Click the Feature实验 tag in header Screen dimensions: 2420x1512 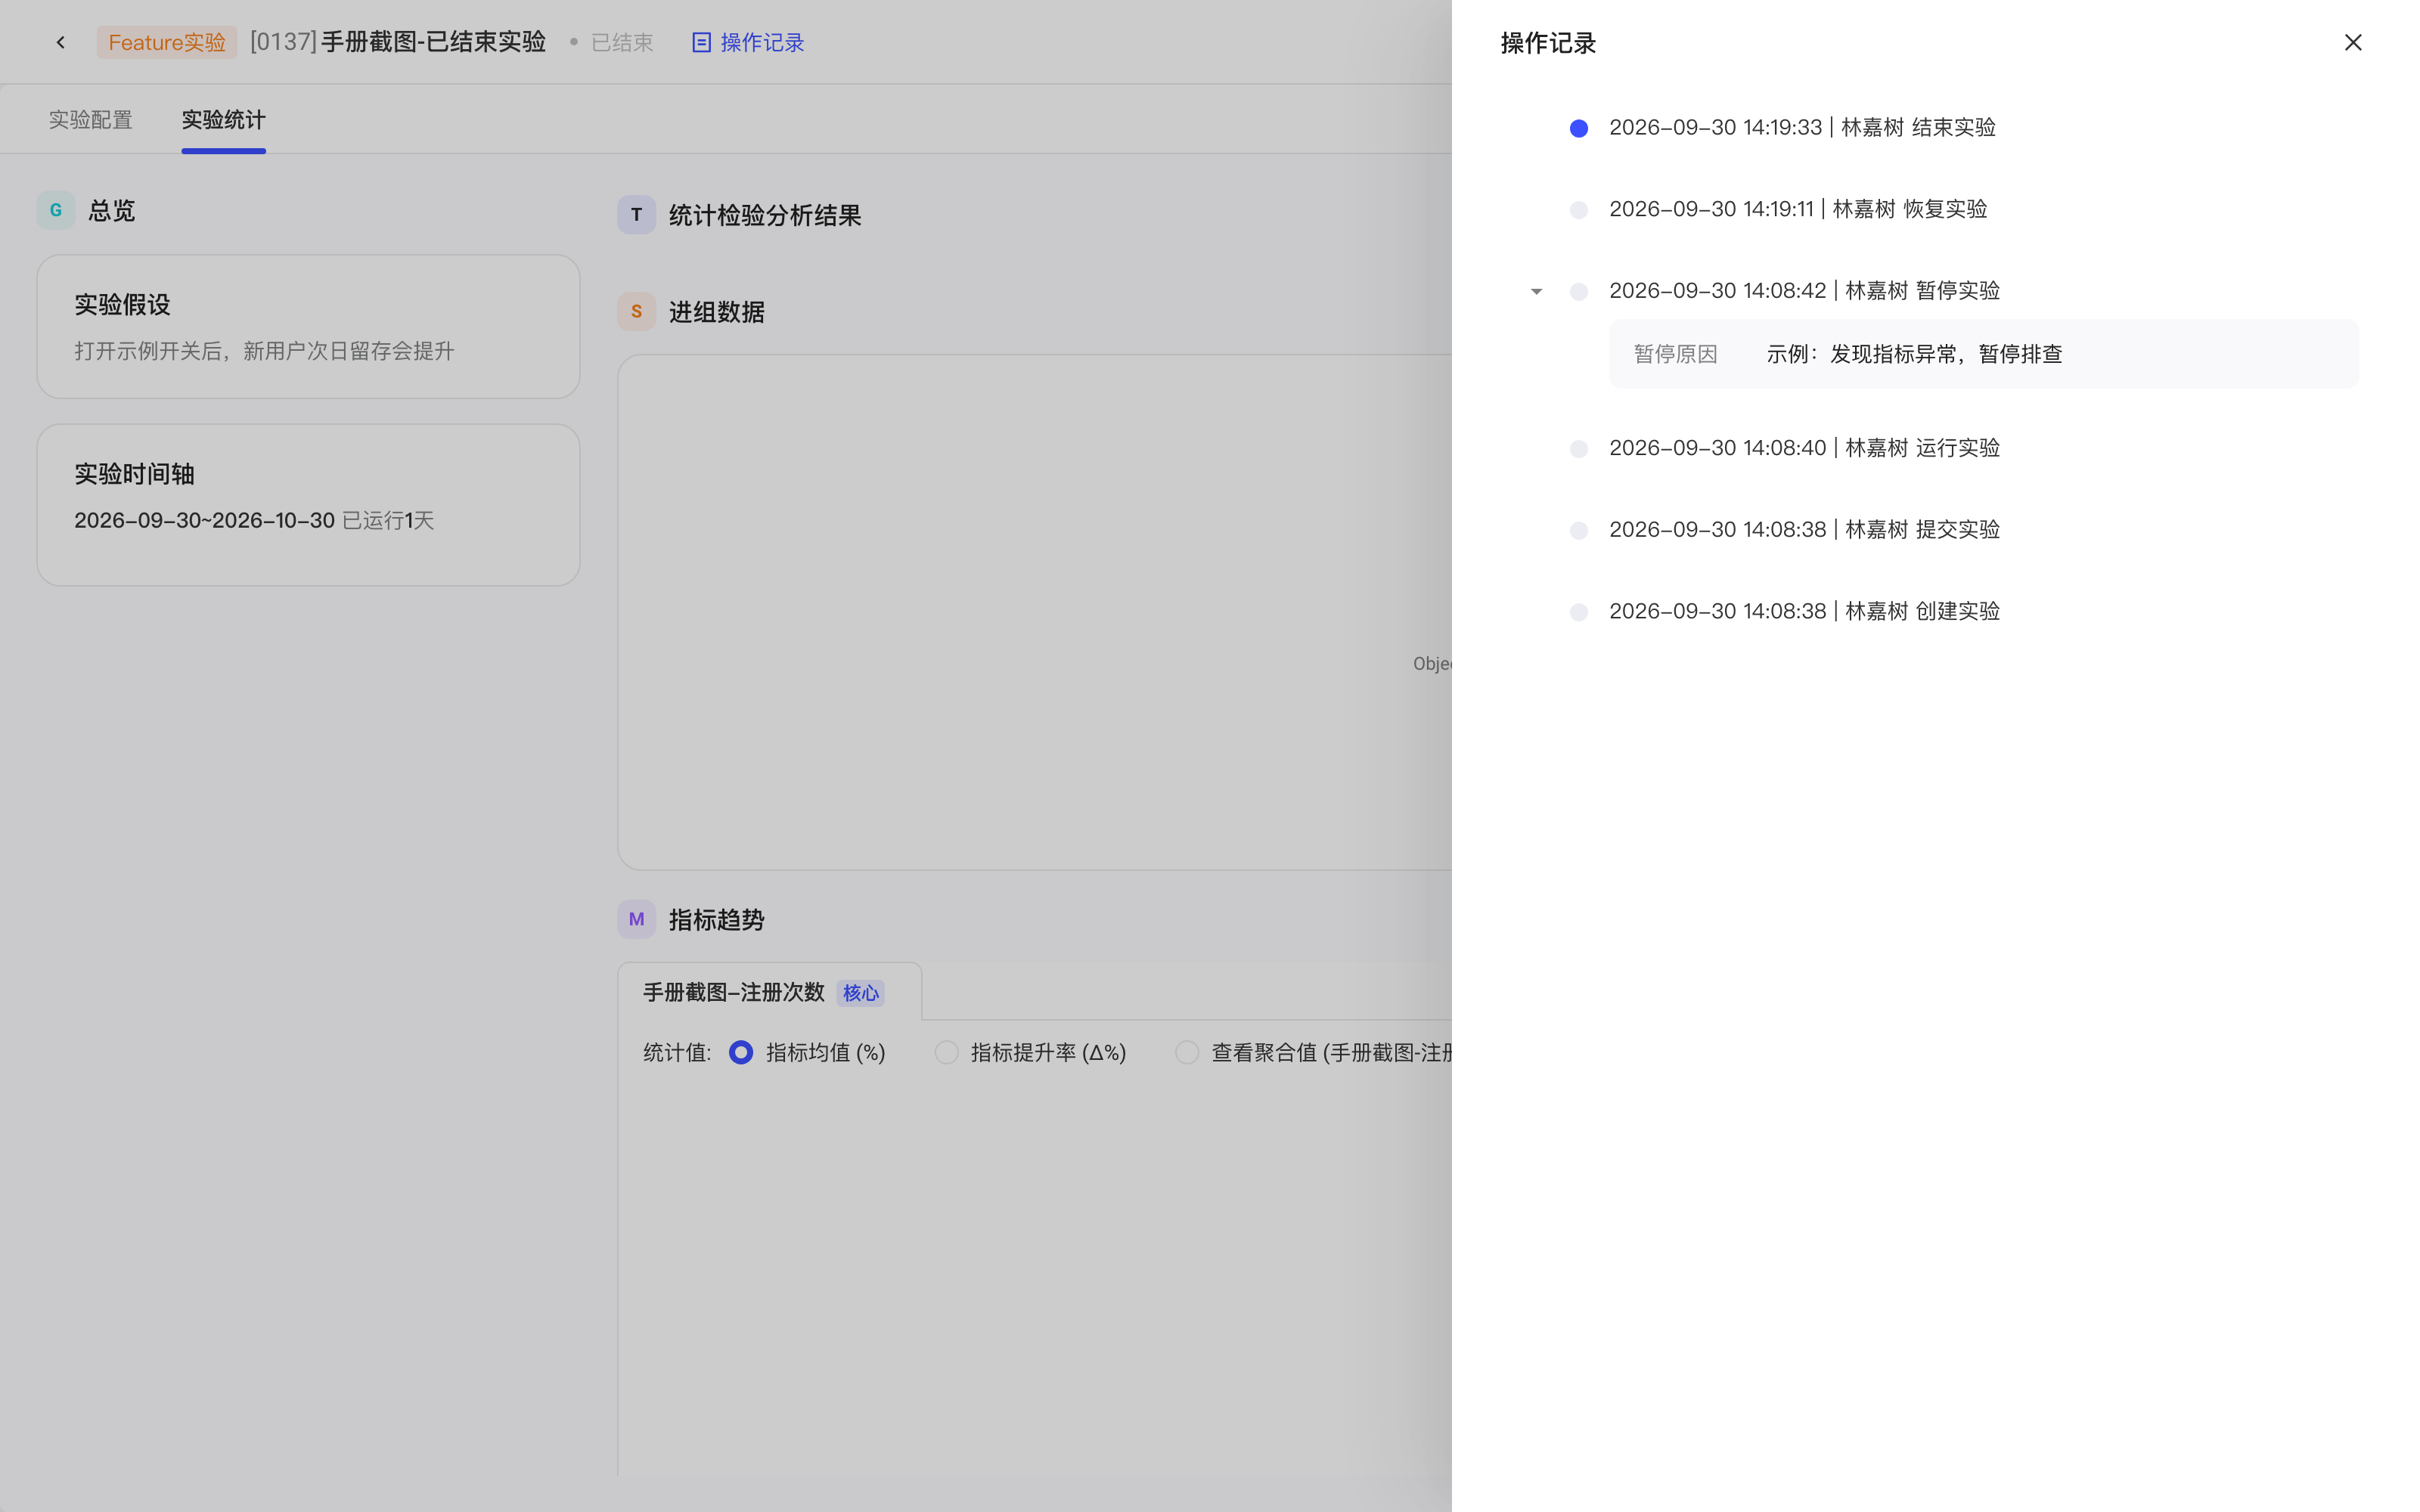tap(167, 42)
